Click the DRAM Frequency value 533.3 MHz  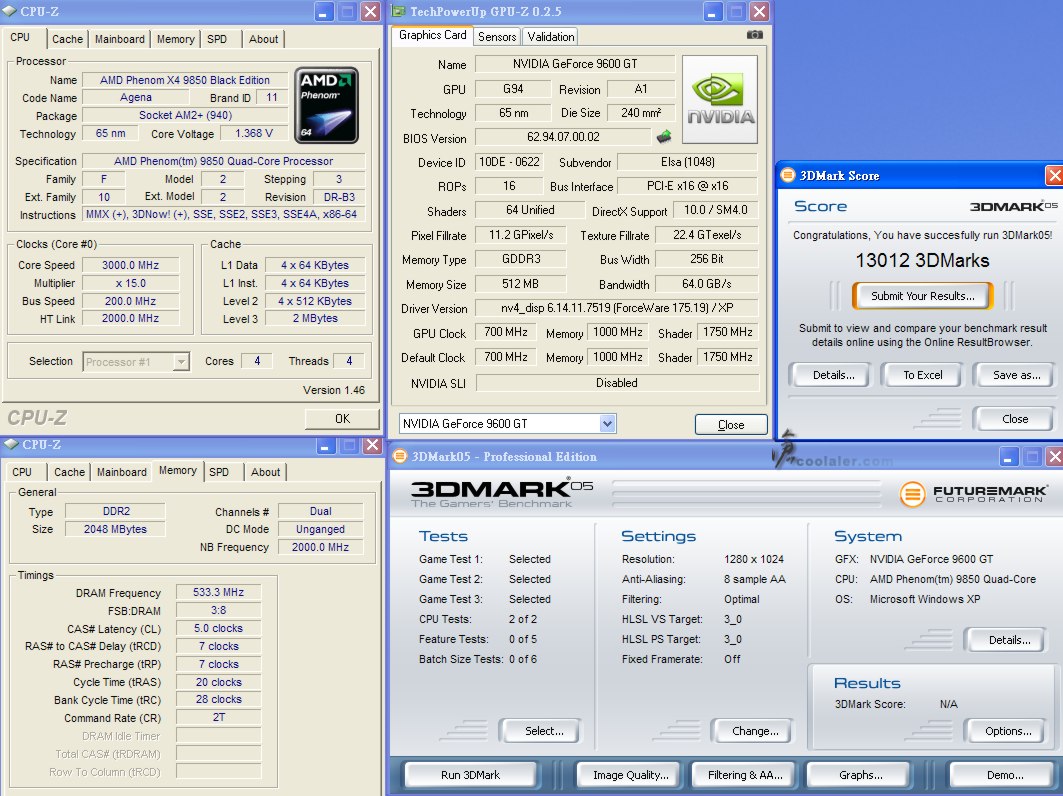[x=218, y=592]
